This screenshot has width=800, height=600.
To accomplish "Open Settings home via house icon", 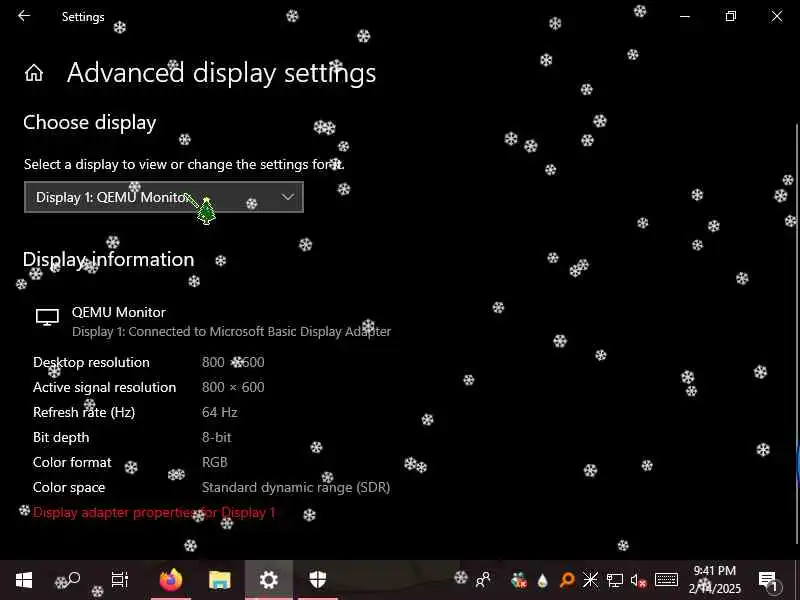I will click(34, 73).
